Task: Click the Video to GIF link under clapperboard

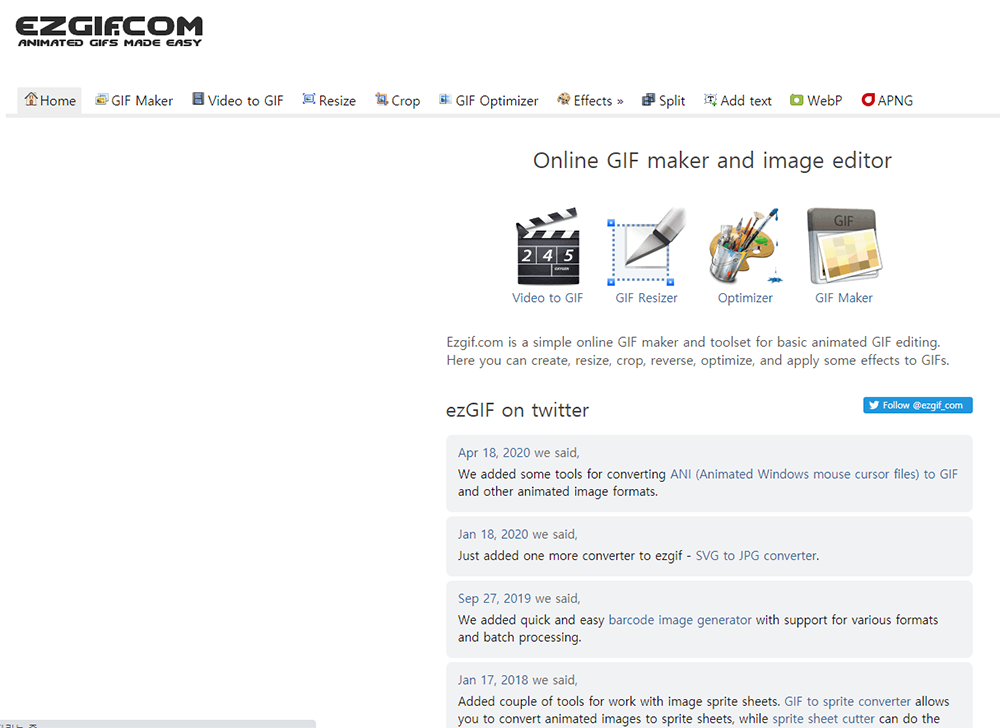Action: [x=548, y=298]
